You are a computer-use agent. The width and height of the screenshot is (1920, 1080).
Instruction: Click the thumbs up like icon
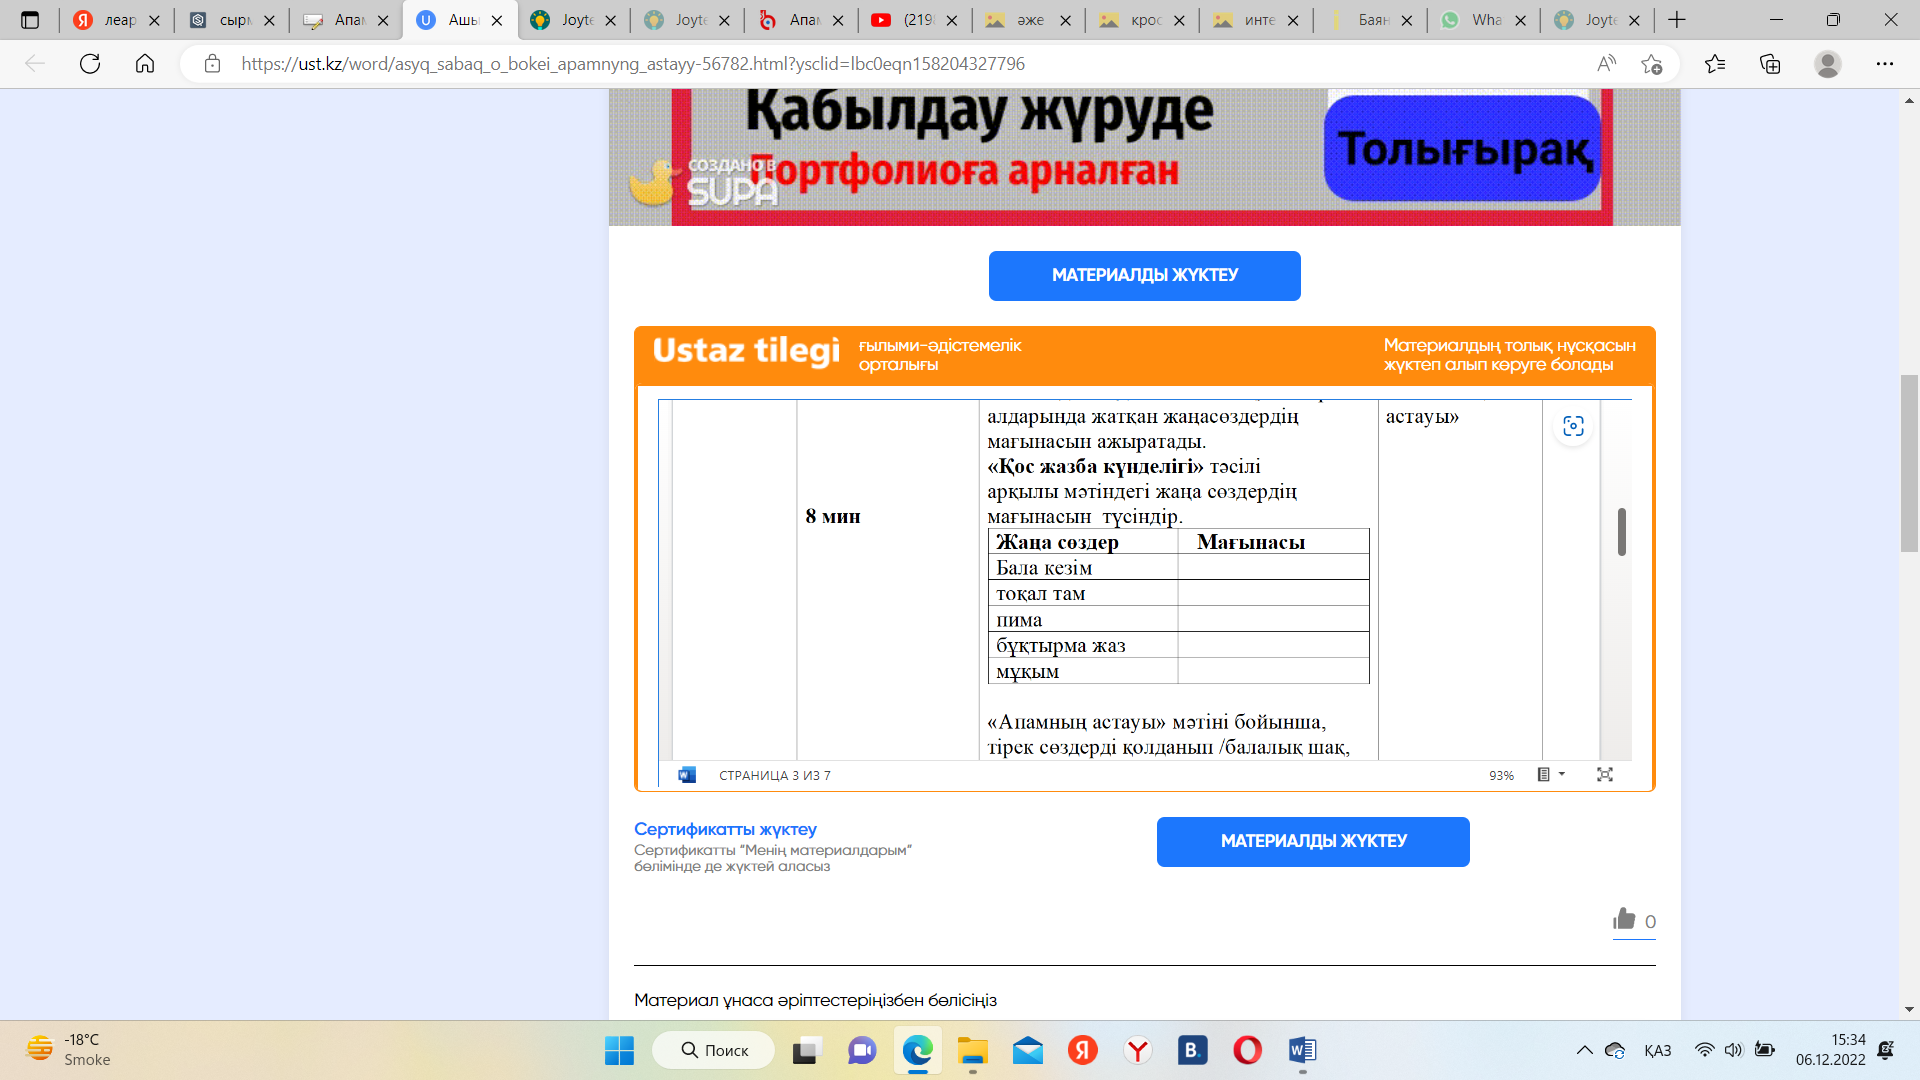click(1624, 919)
